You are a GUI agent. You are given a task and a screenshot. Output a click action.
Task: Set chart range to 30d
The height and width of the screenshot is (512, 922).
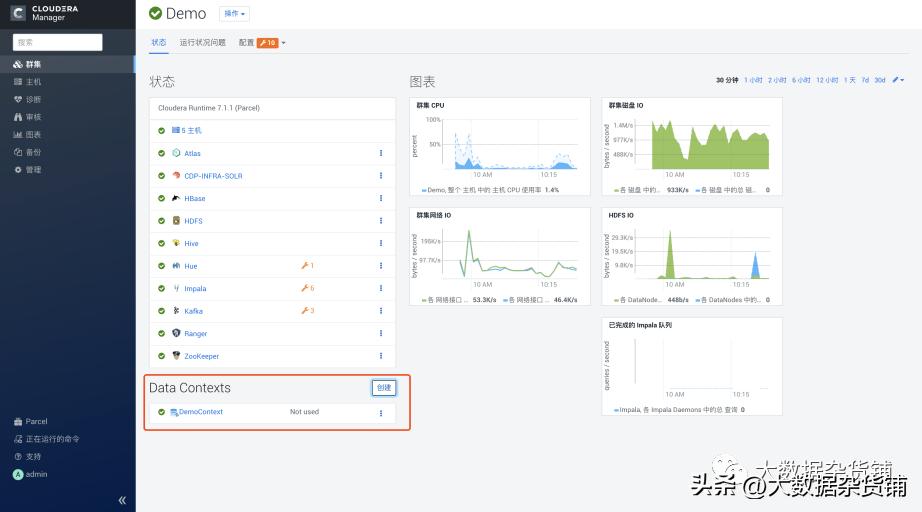[x=880, y=80]
